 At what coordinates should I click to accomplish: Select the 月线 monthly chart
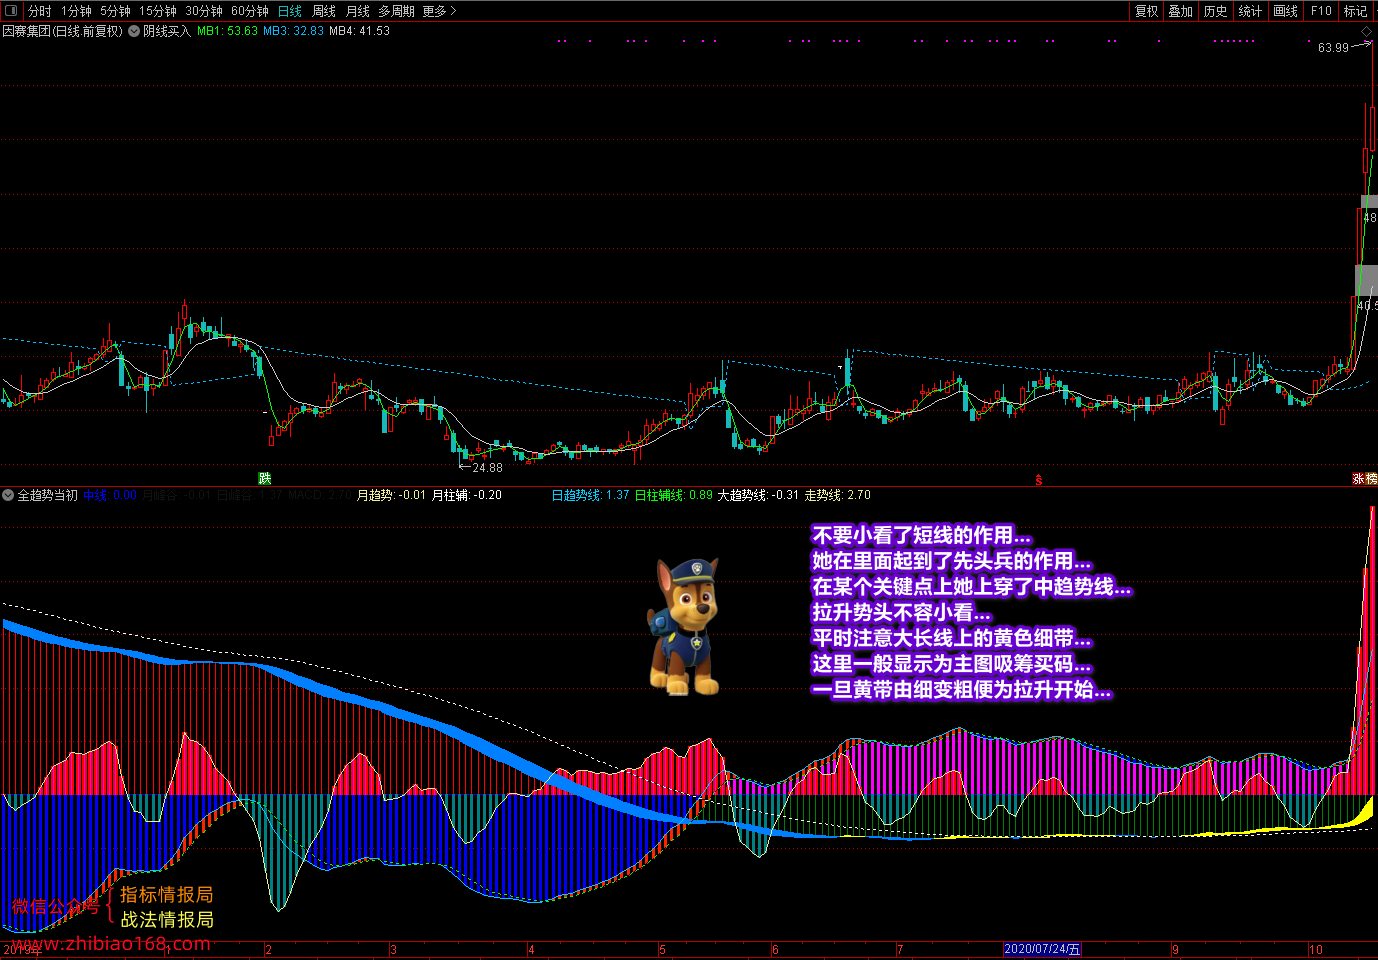coord(357,11)
